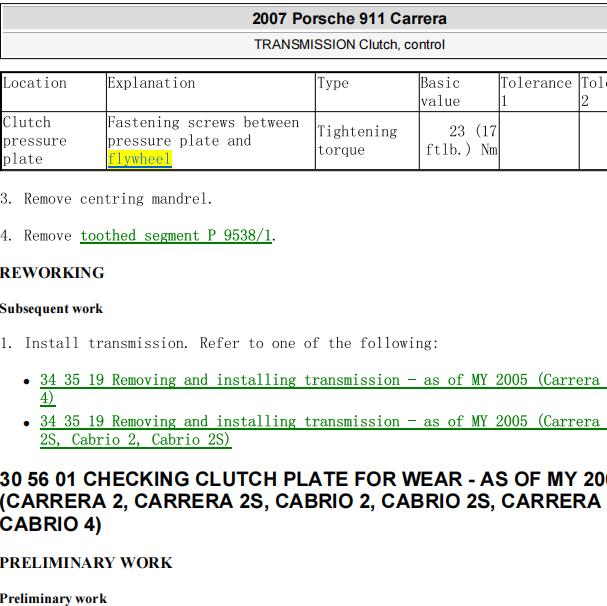Screen dimensions: 607x606
Task: Open the toothed segment P 9538/1 link
Action: 176,235
